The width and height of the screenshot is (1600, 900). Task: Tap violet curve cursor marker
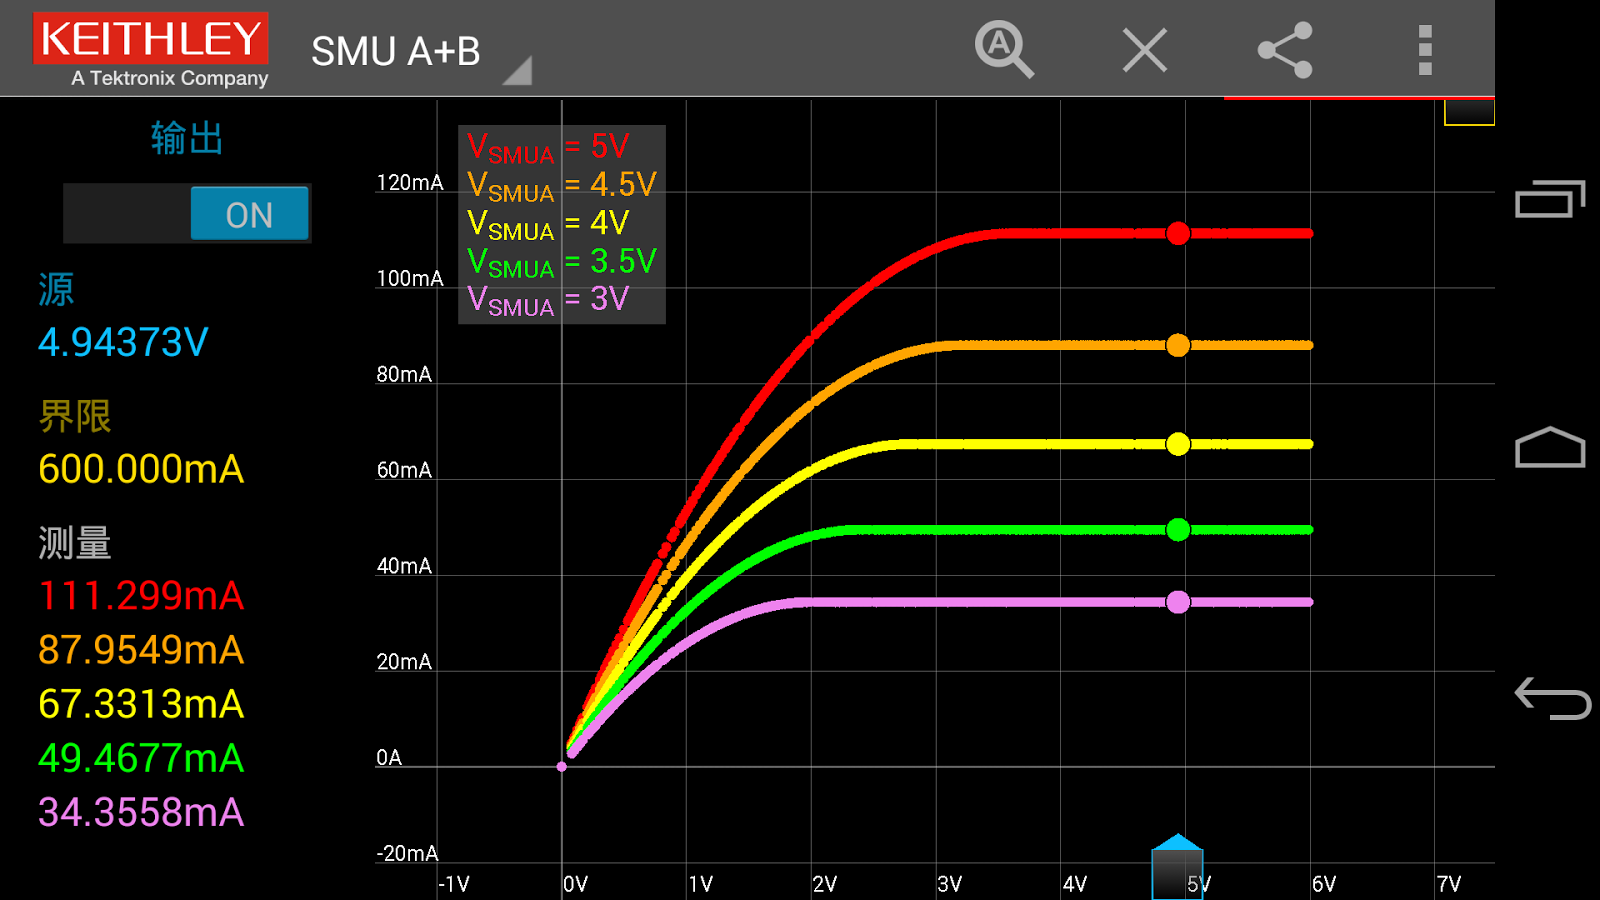pos(1178,602)
